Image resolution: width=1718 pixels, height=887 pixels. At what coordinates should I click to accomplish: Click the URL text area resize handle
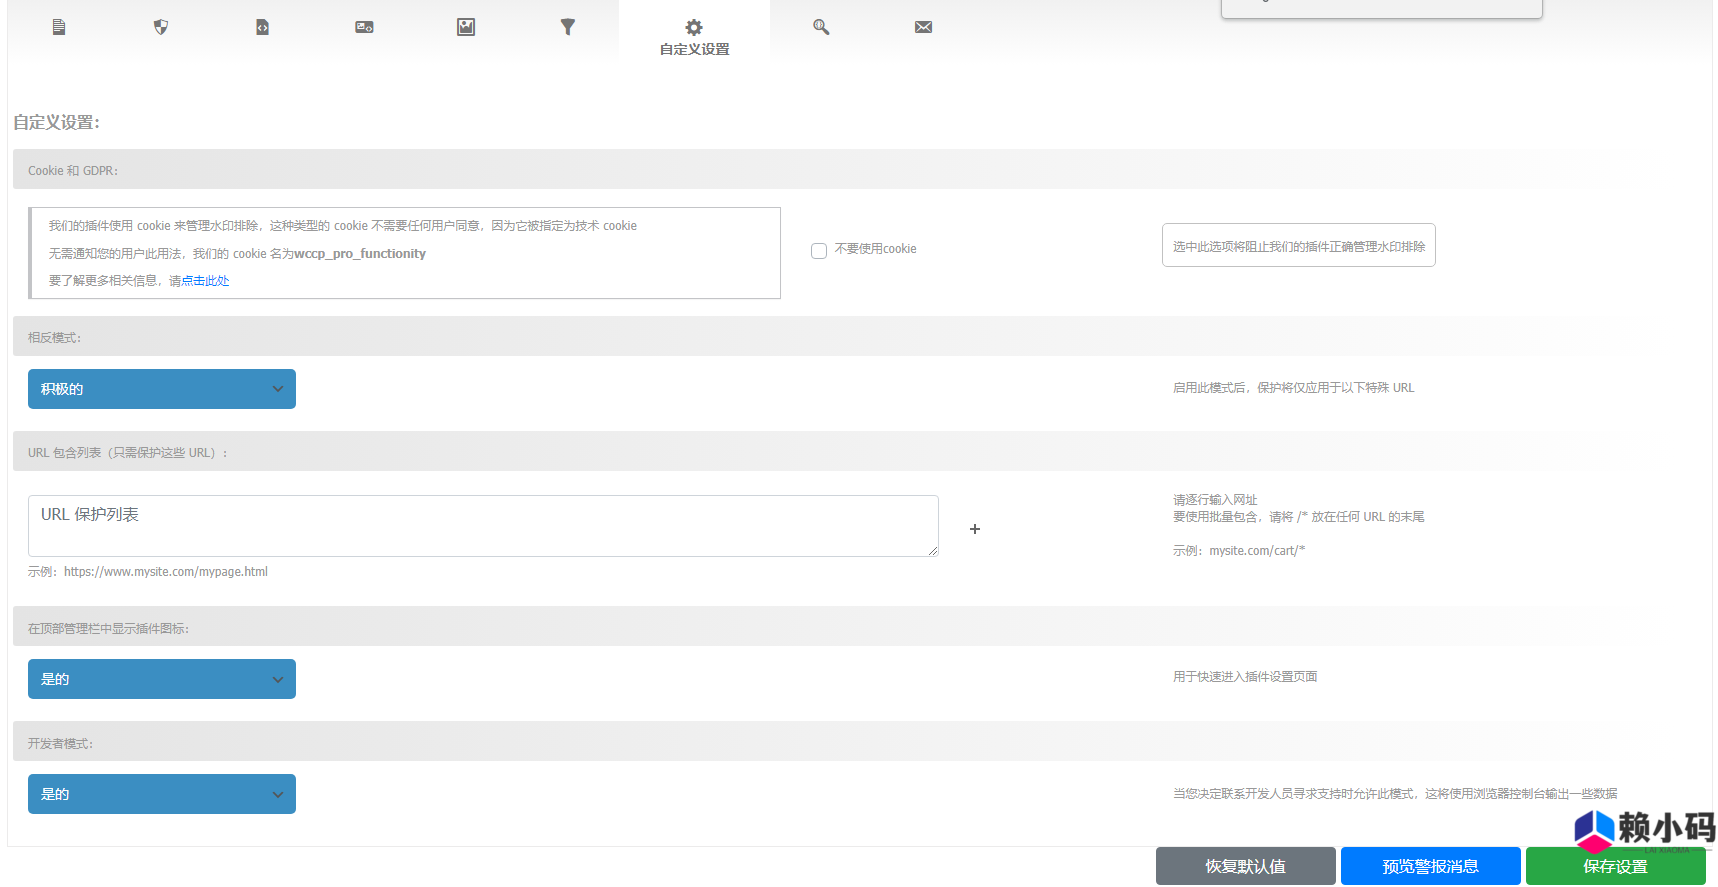click(933, 551)
